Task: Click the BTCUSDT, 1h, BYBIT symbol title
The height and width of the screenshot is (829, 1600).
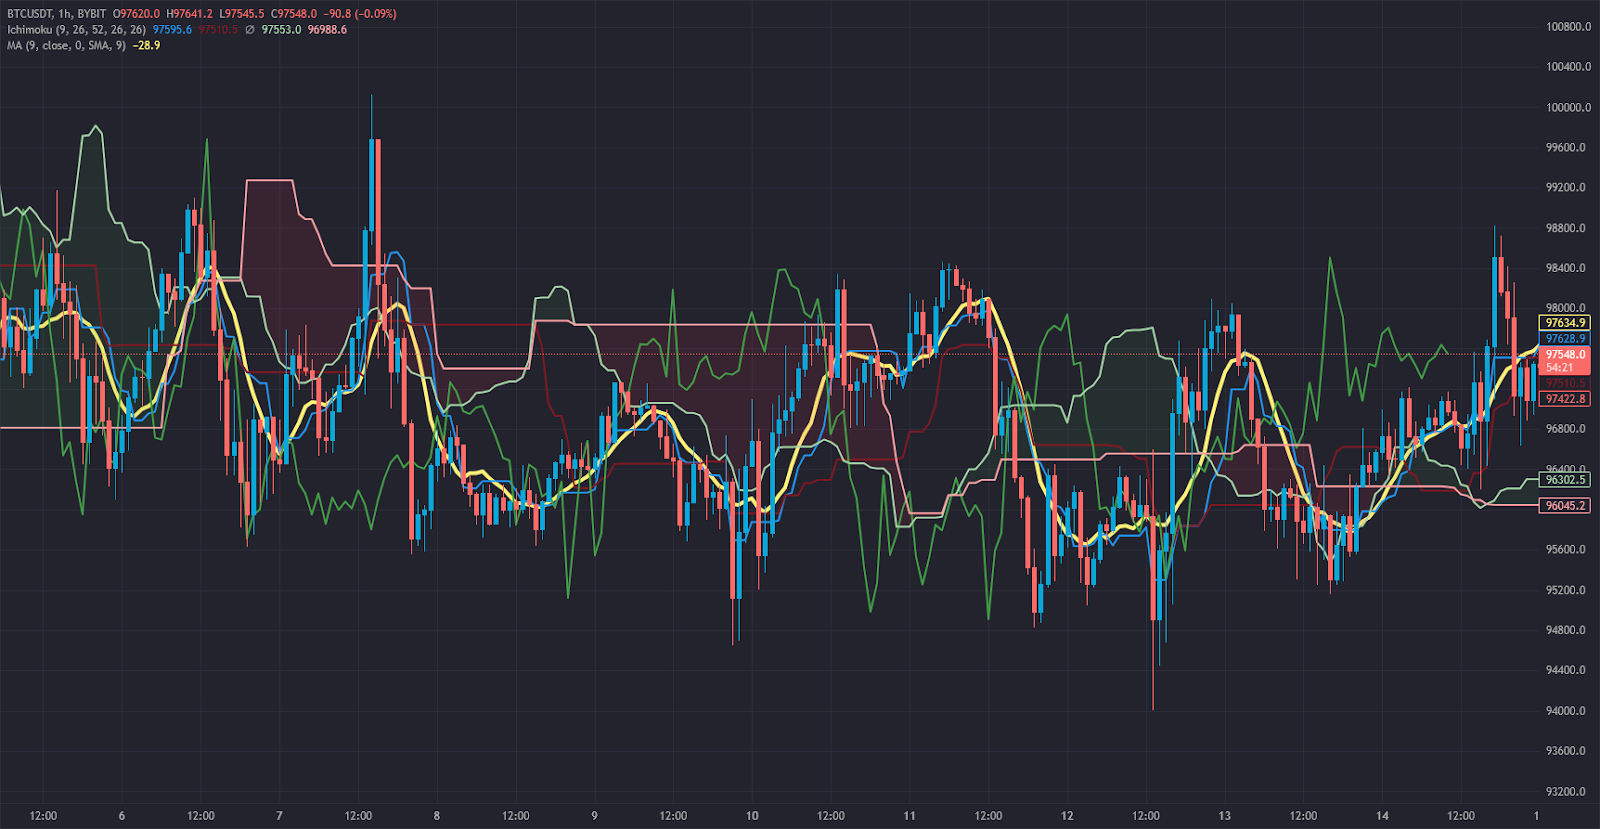Action: [x=56, y=14]
